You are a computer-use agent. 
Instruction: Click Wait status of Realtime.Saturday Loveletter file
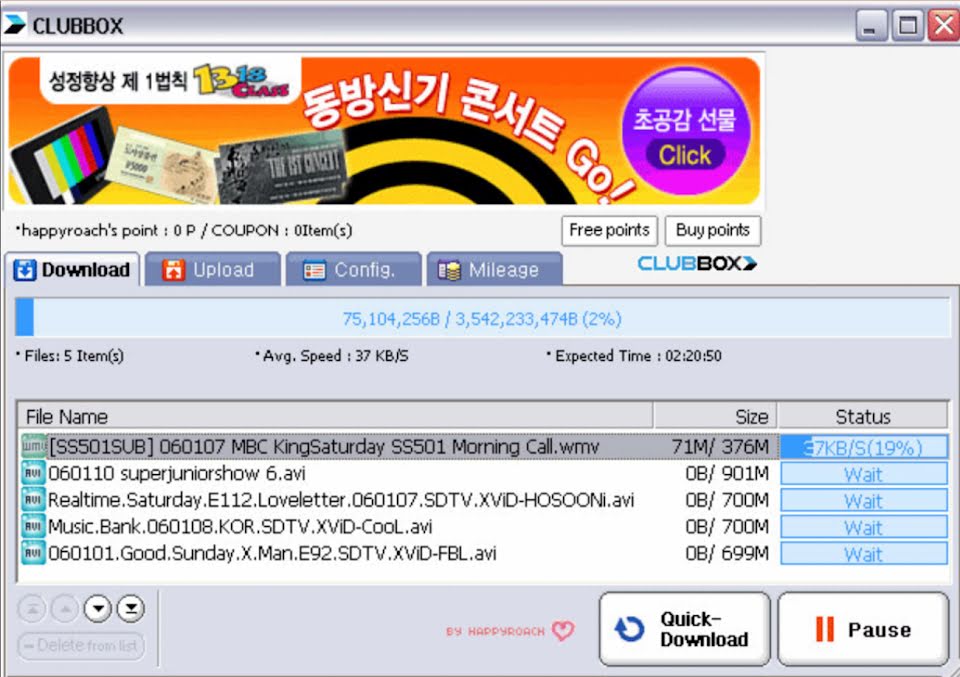click(864, 501)
